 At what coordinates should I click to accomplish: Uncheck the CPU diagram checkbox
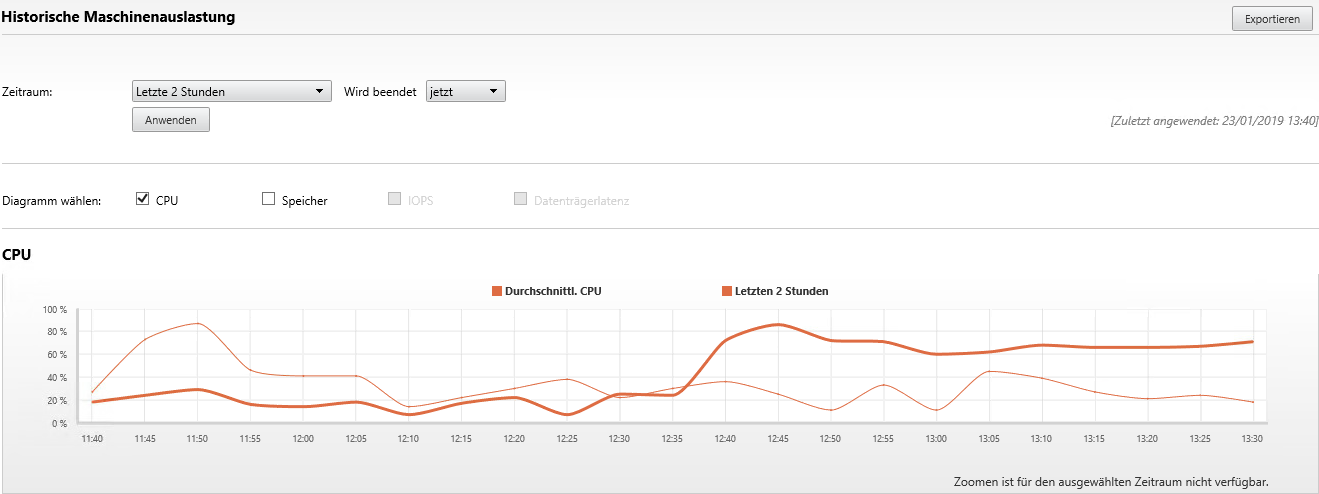point(142,199)
